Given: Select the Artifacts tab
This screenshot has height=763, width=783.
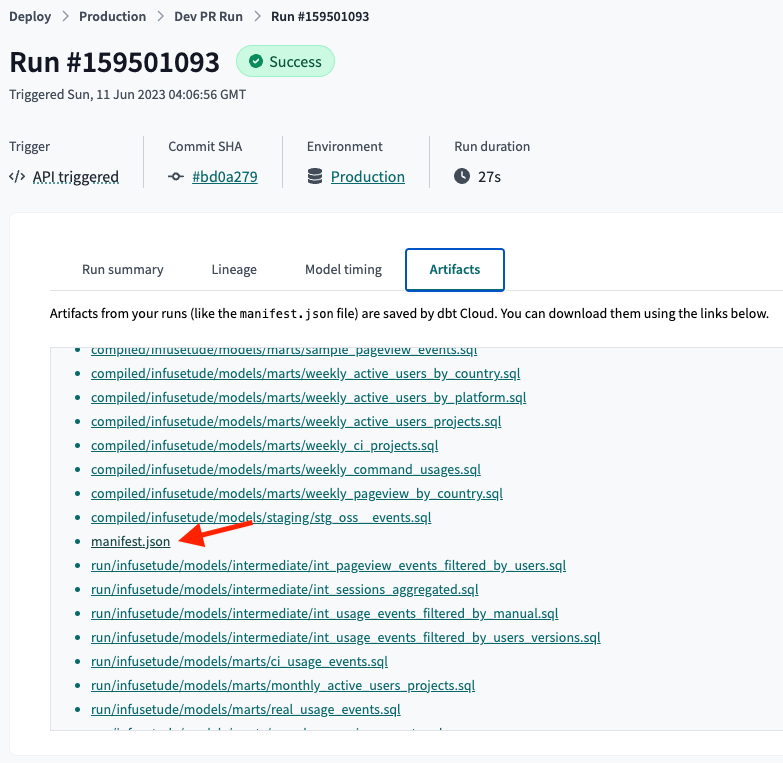Looking at the screenshot, I should (454, 269).
